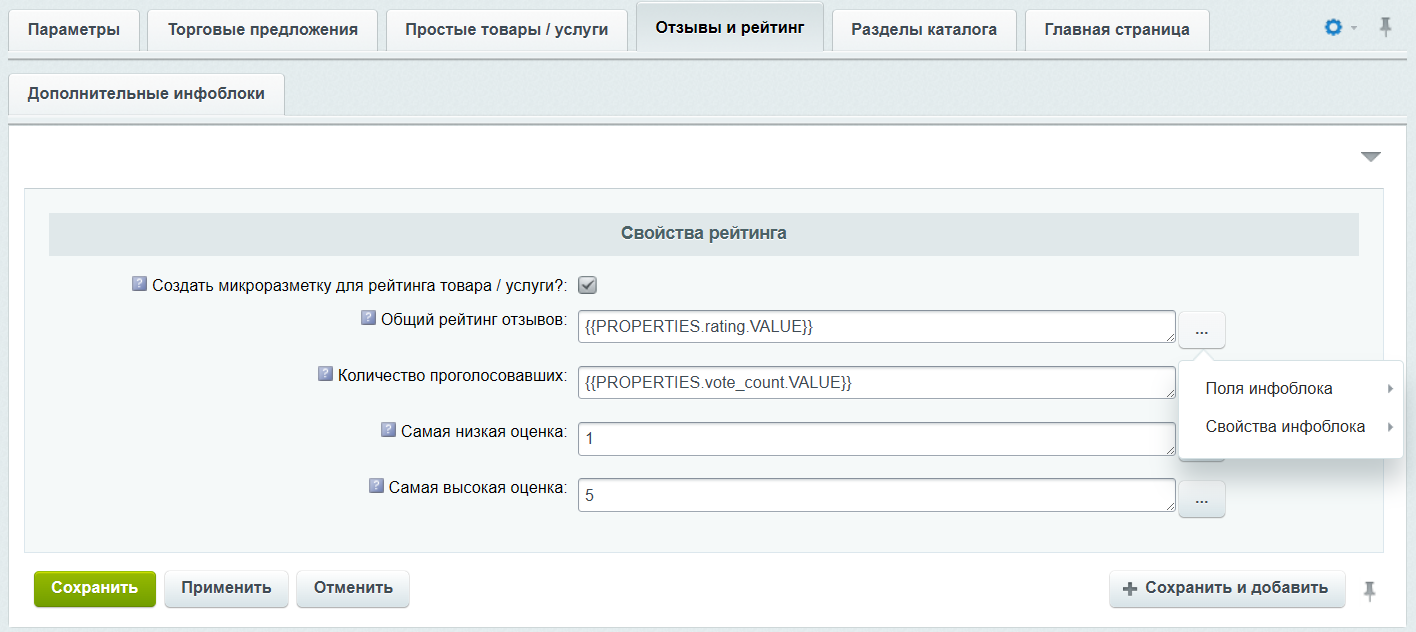Click the Количество проголосовавших input field
This screenshot has width=1416, height=632.
(877, 382)
